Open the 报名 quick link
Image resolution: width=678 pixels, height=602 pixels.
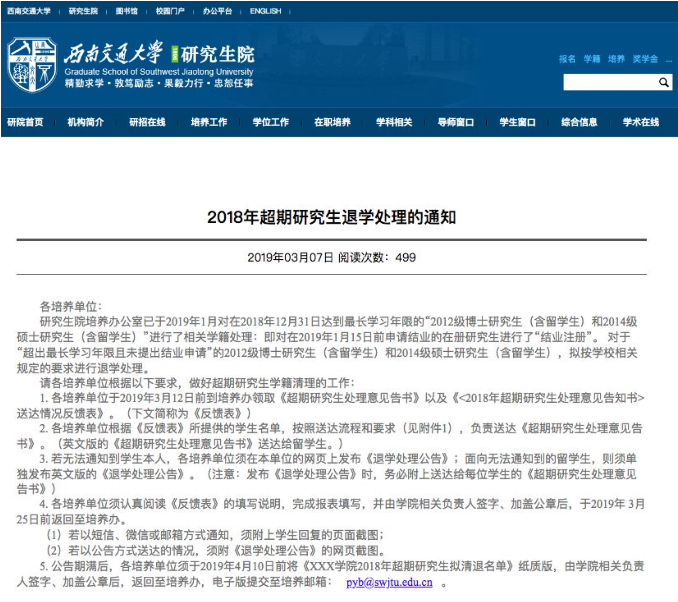(x=567, y=59)
